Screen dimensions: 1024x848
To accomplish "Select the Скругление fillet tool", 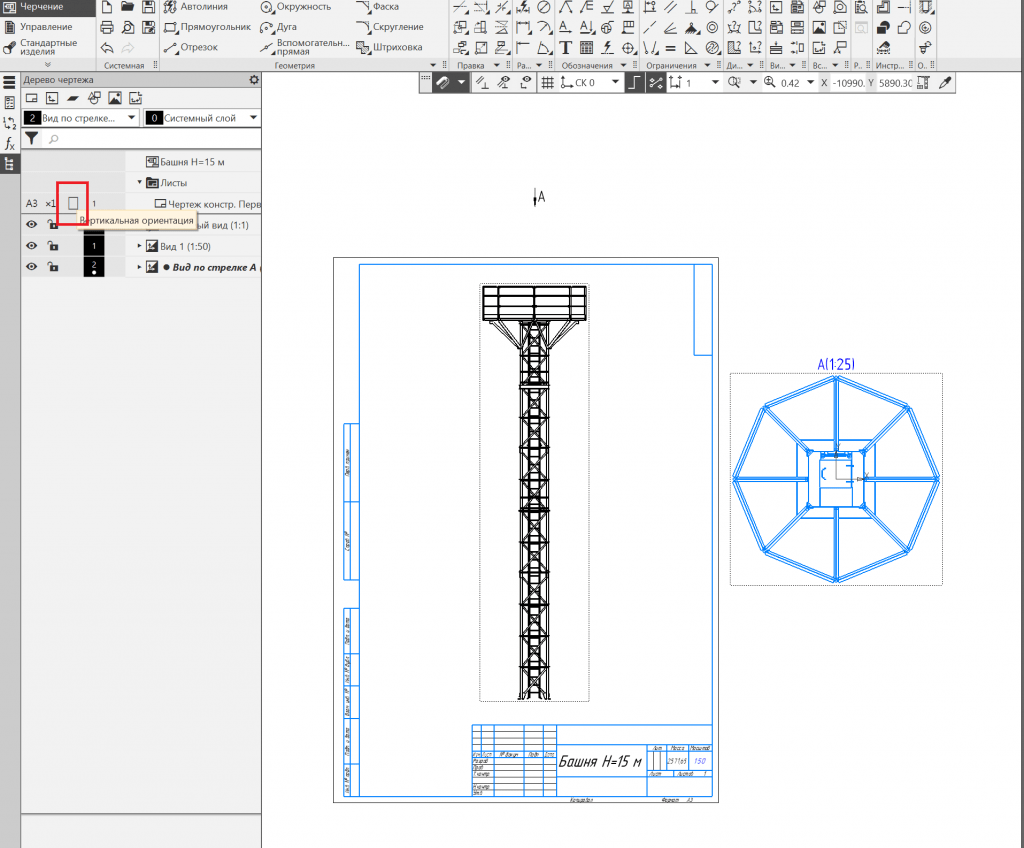I will click(x=390, y=27).
